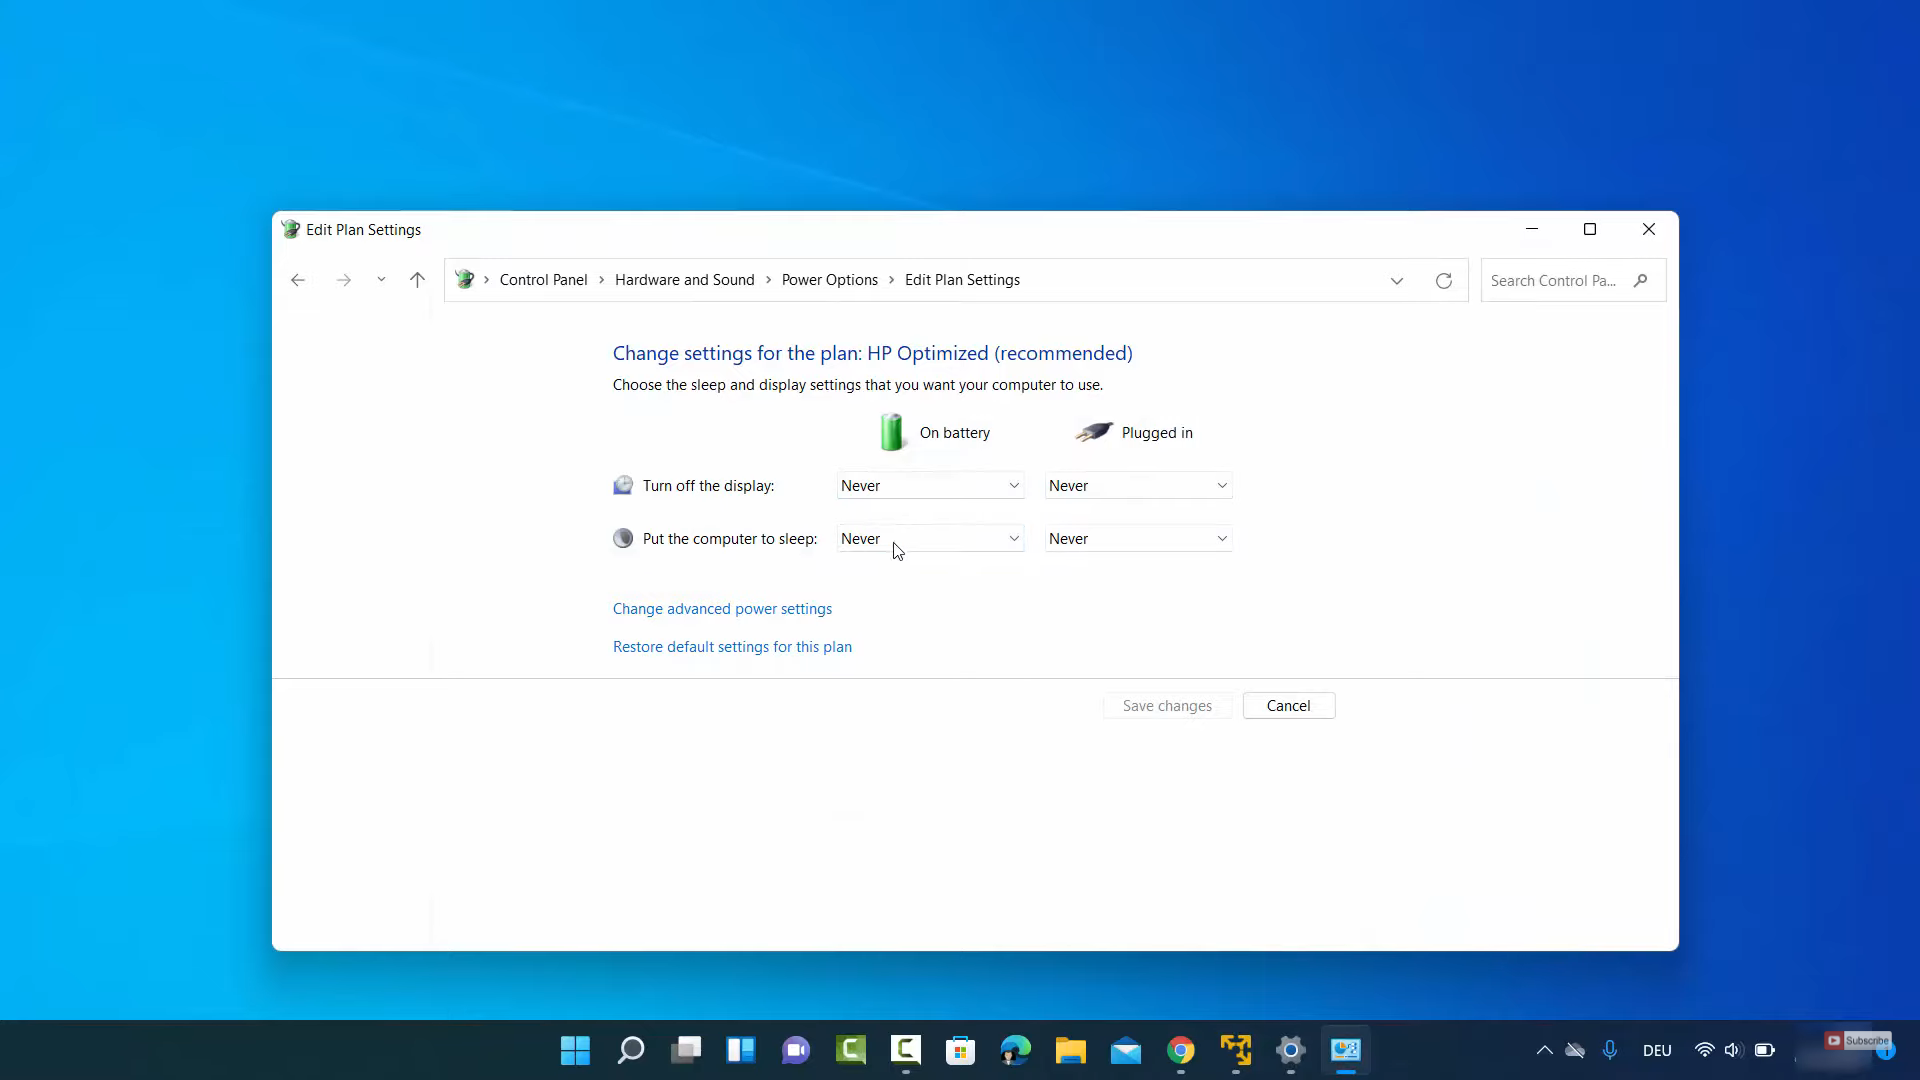This screenshot has width=1920, height=1080.
Task: Click Restore default settings for this plan
Action: coord(732,647)
